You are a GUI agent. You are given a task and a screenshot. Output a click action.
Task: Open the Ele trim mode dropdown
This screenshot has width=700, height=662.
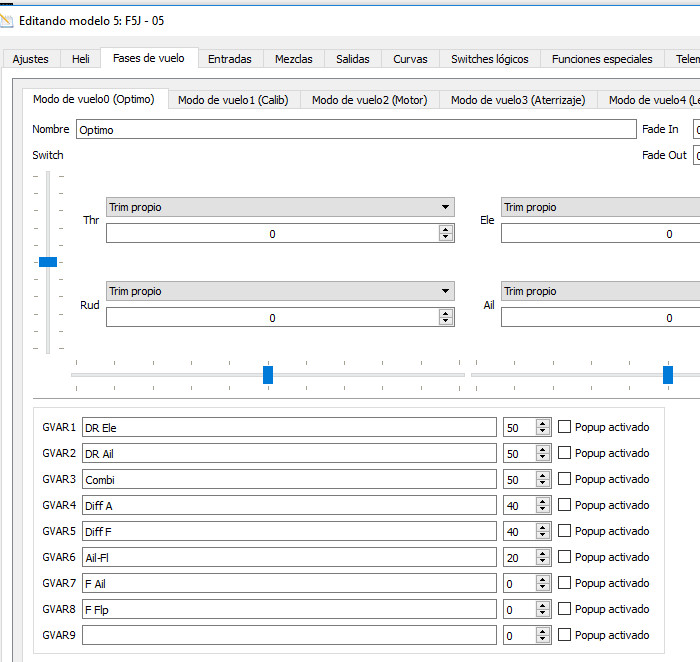[600, 207]
